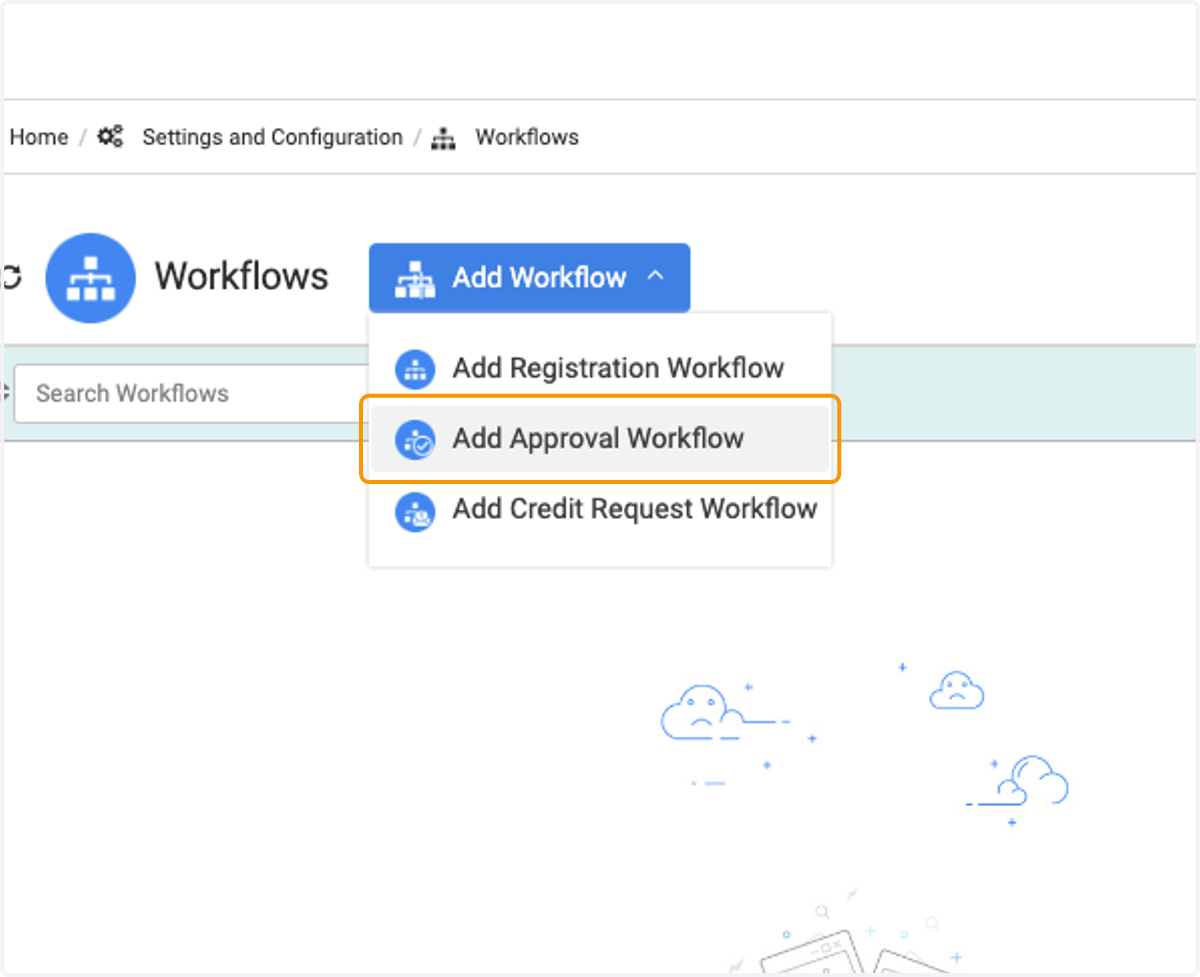Click the refresh icon beside Workflows

click(x=11, y=278)
